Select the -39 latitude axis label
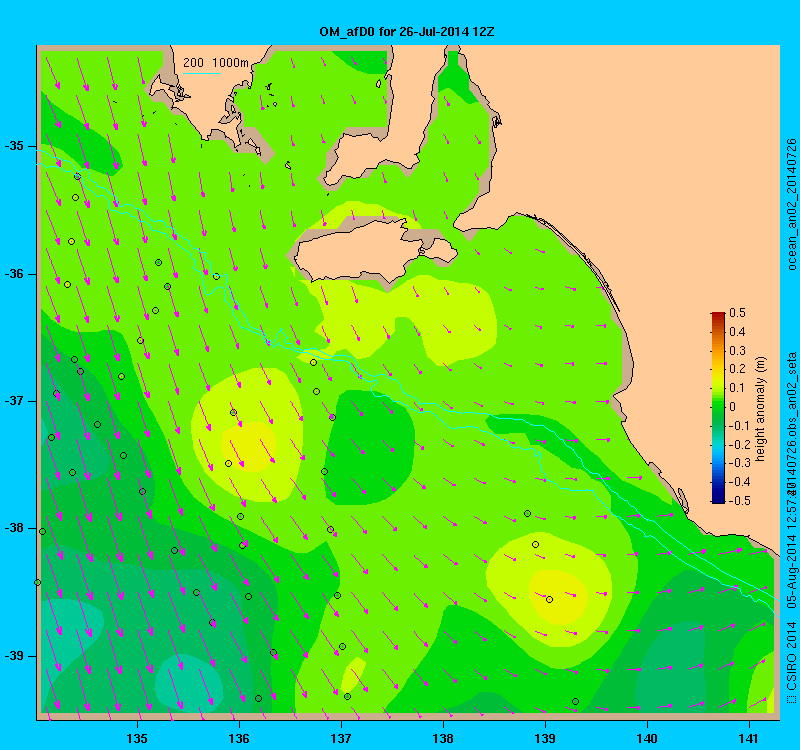The width and height of the screenshot is (800, 750). tap(14, 656)
